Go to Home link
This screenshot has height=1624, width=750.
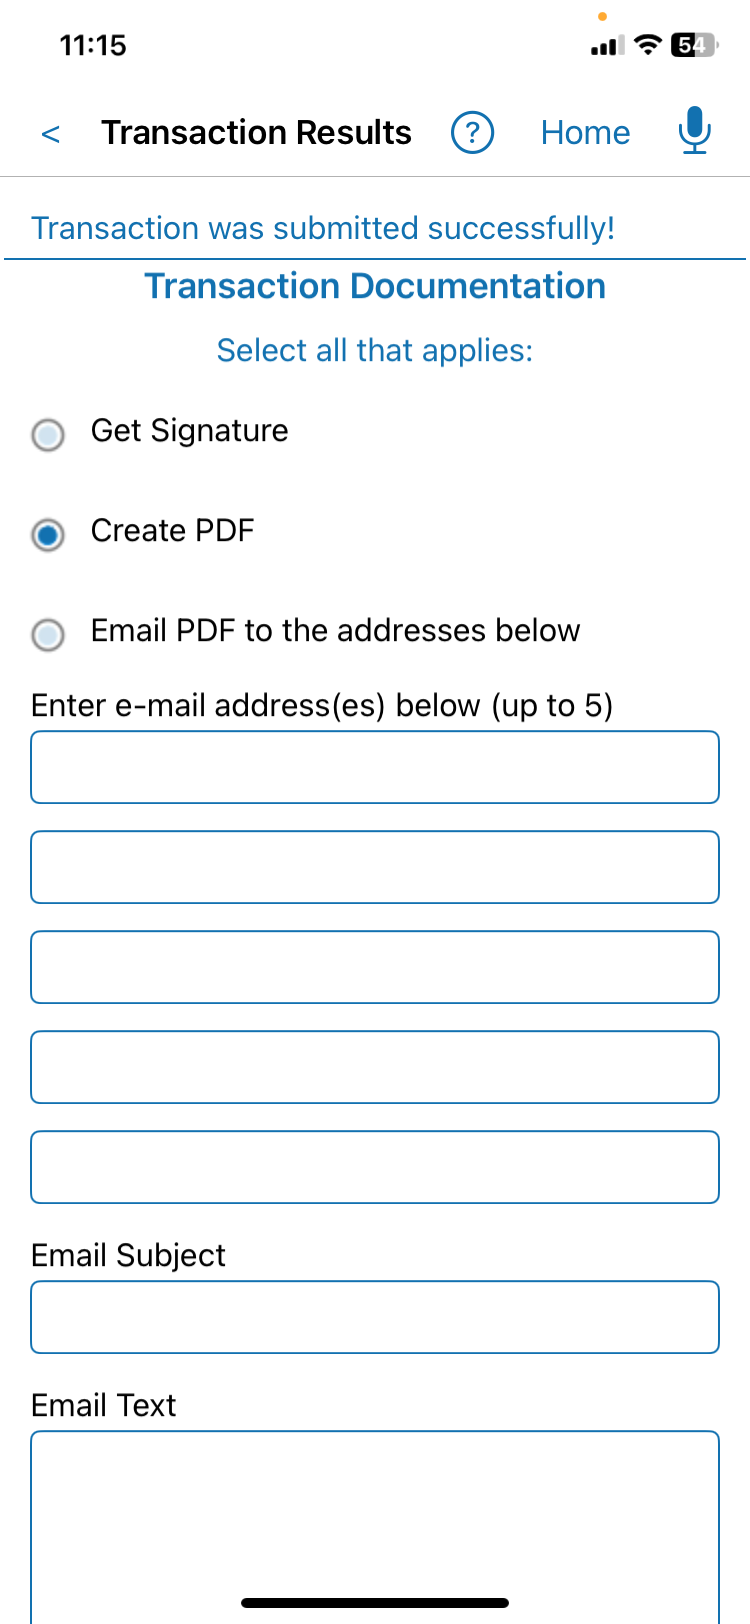(x=585, y=132)
